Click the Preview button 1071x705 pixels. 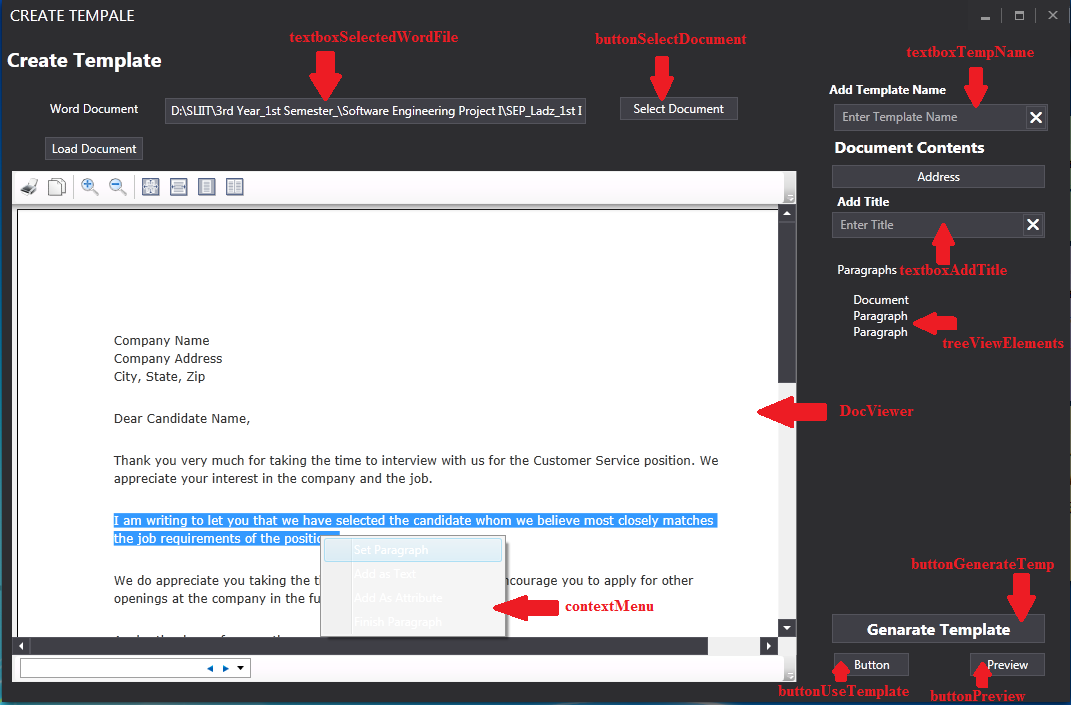[1006, 664]
